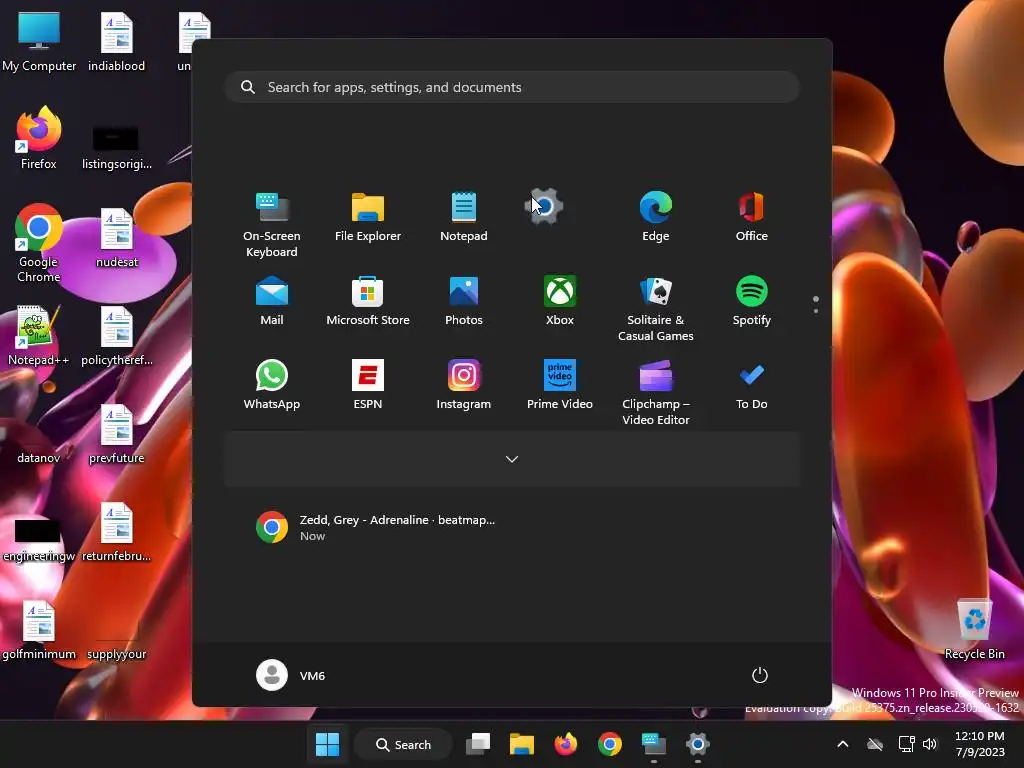Launch Xbox from pinned apps
The image size is (1024, 768).
pyautogui.click(x=560, y=301)
